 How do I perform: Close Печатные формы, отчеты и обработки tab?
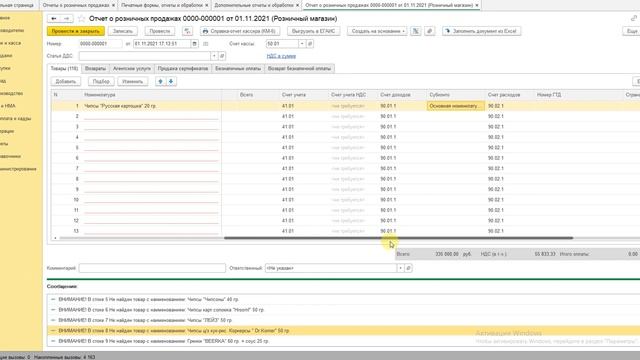point(207,5)
